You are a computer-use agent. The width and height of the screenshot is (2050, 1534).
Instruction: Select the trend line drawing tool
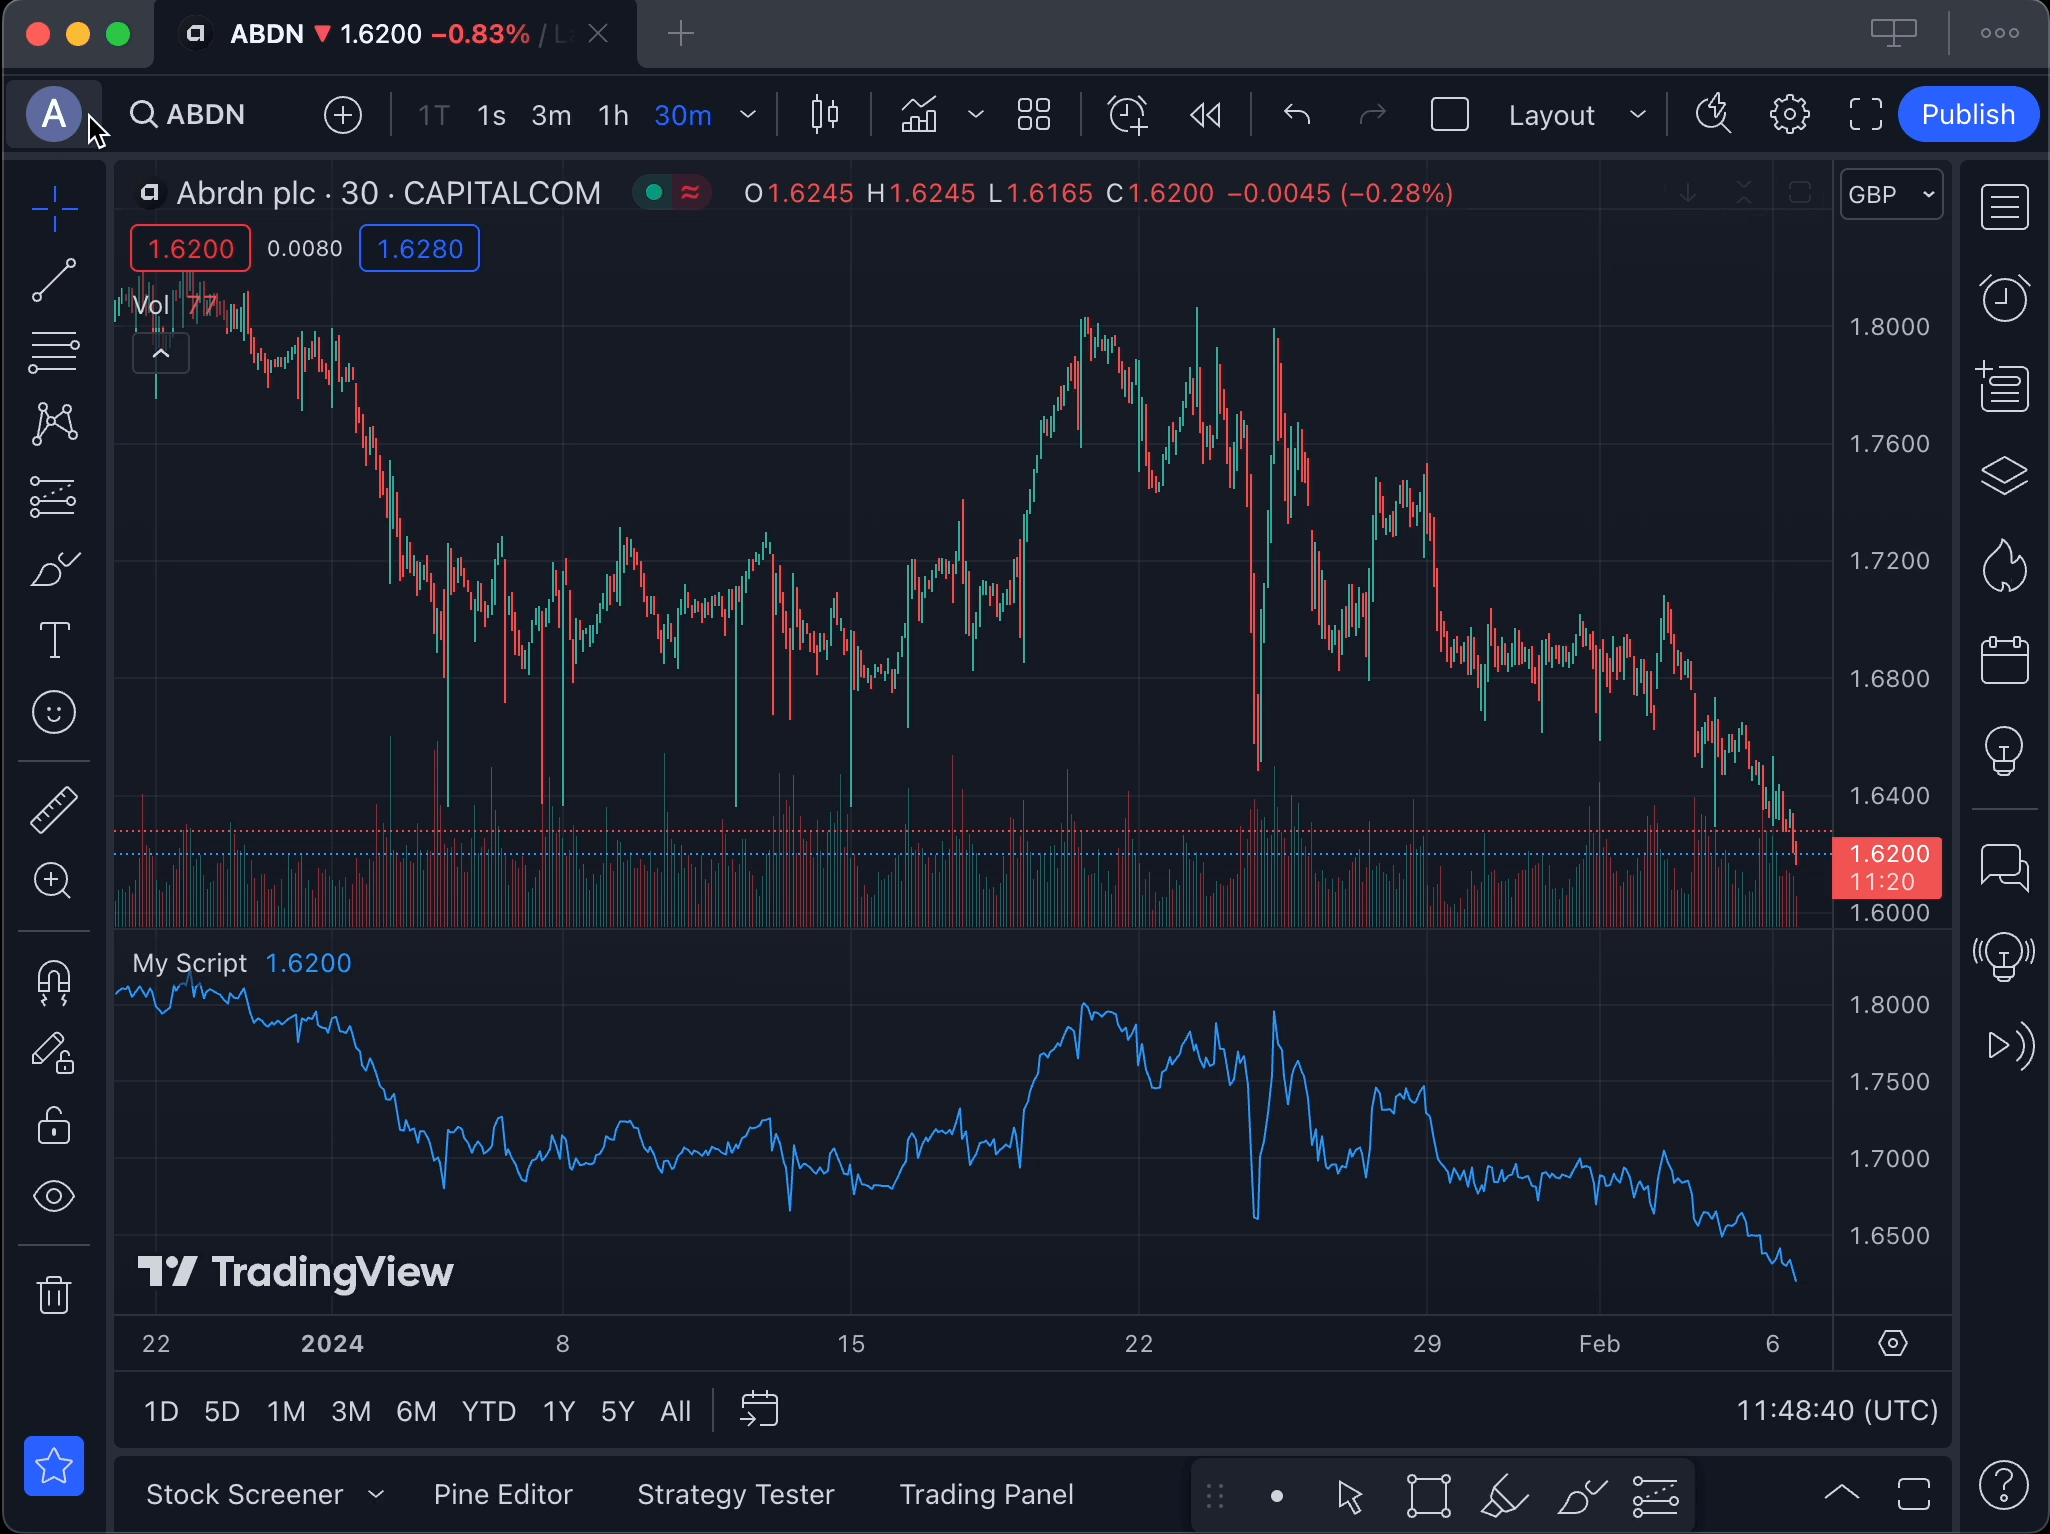(x=54, y=280)
